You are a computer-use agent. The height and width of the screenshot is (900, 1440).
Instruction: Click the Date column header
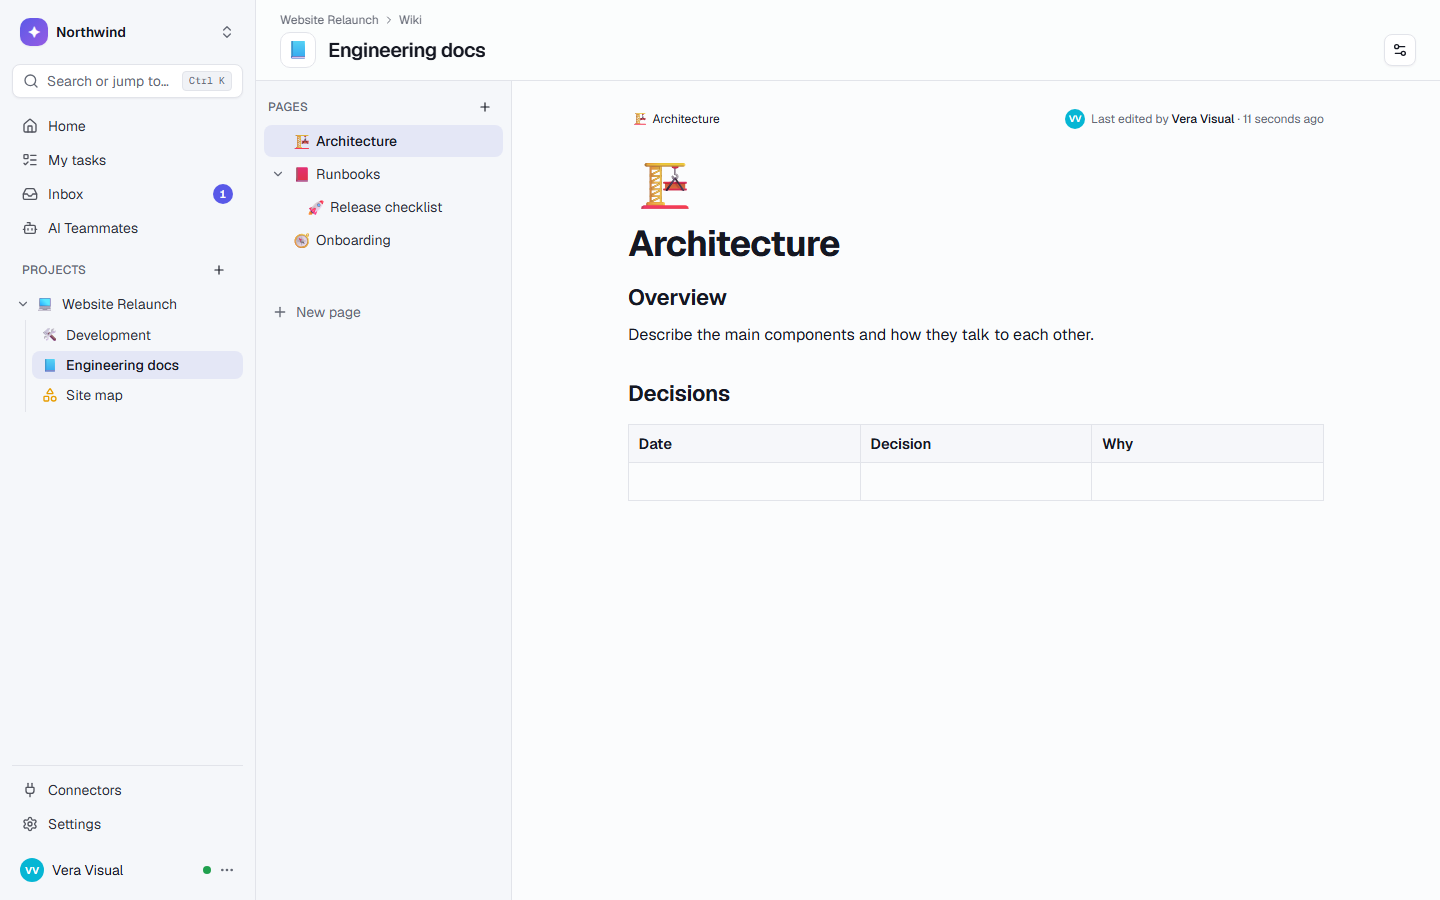tap(744, 444)
